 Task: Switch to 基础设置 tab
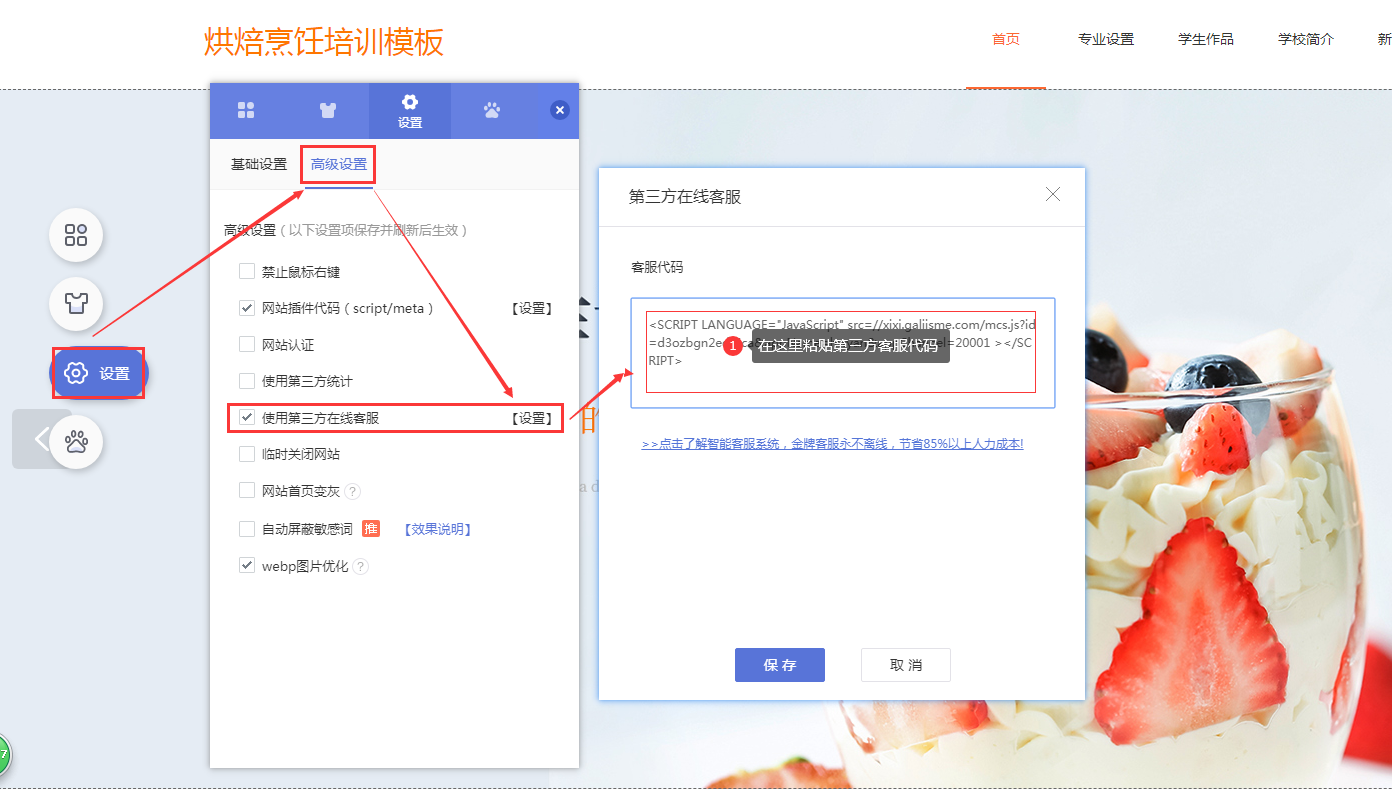tap(259, 164)
